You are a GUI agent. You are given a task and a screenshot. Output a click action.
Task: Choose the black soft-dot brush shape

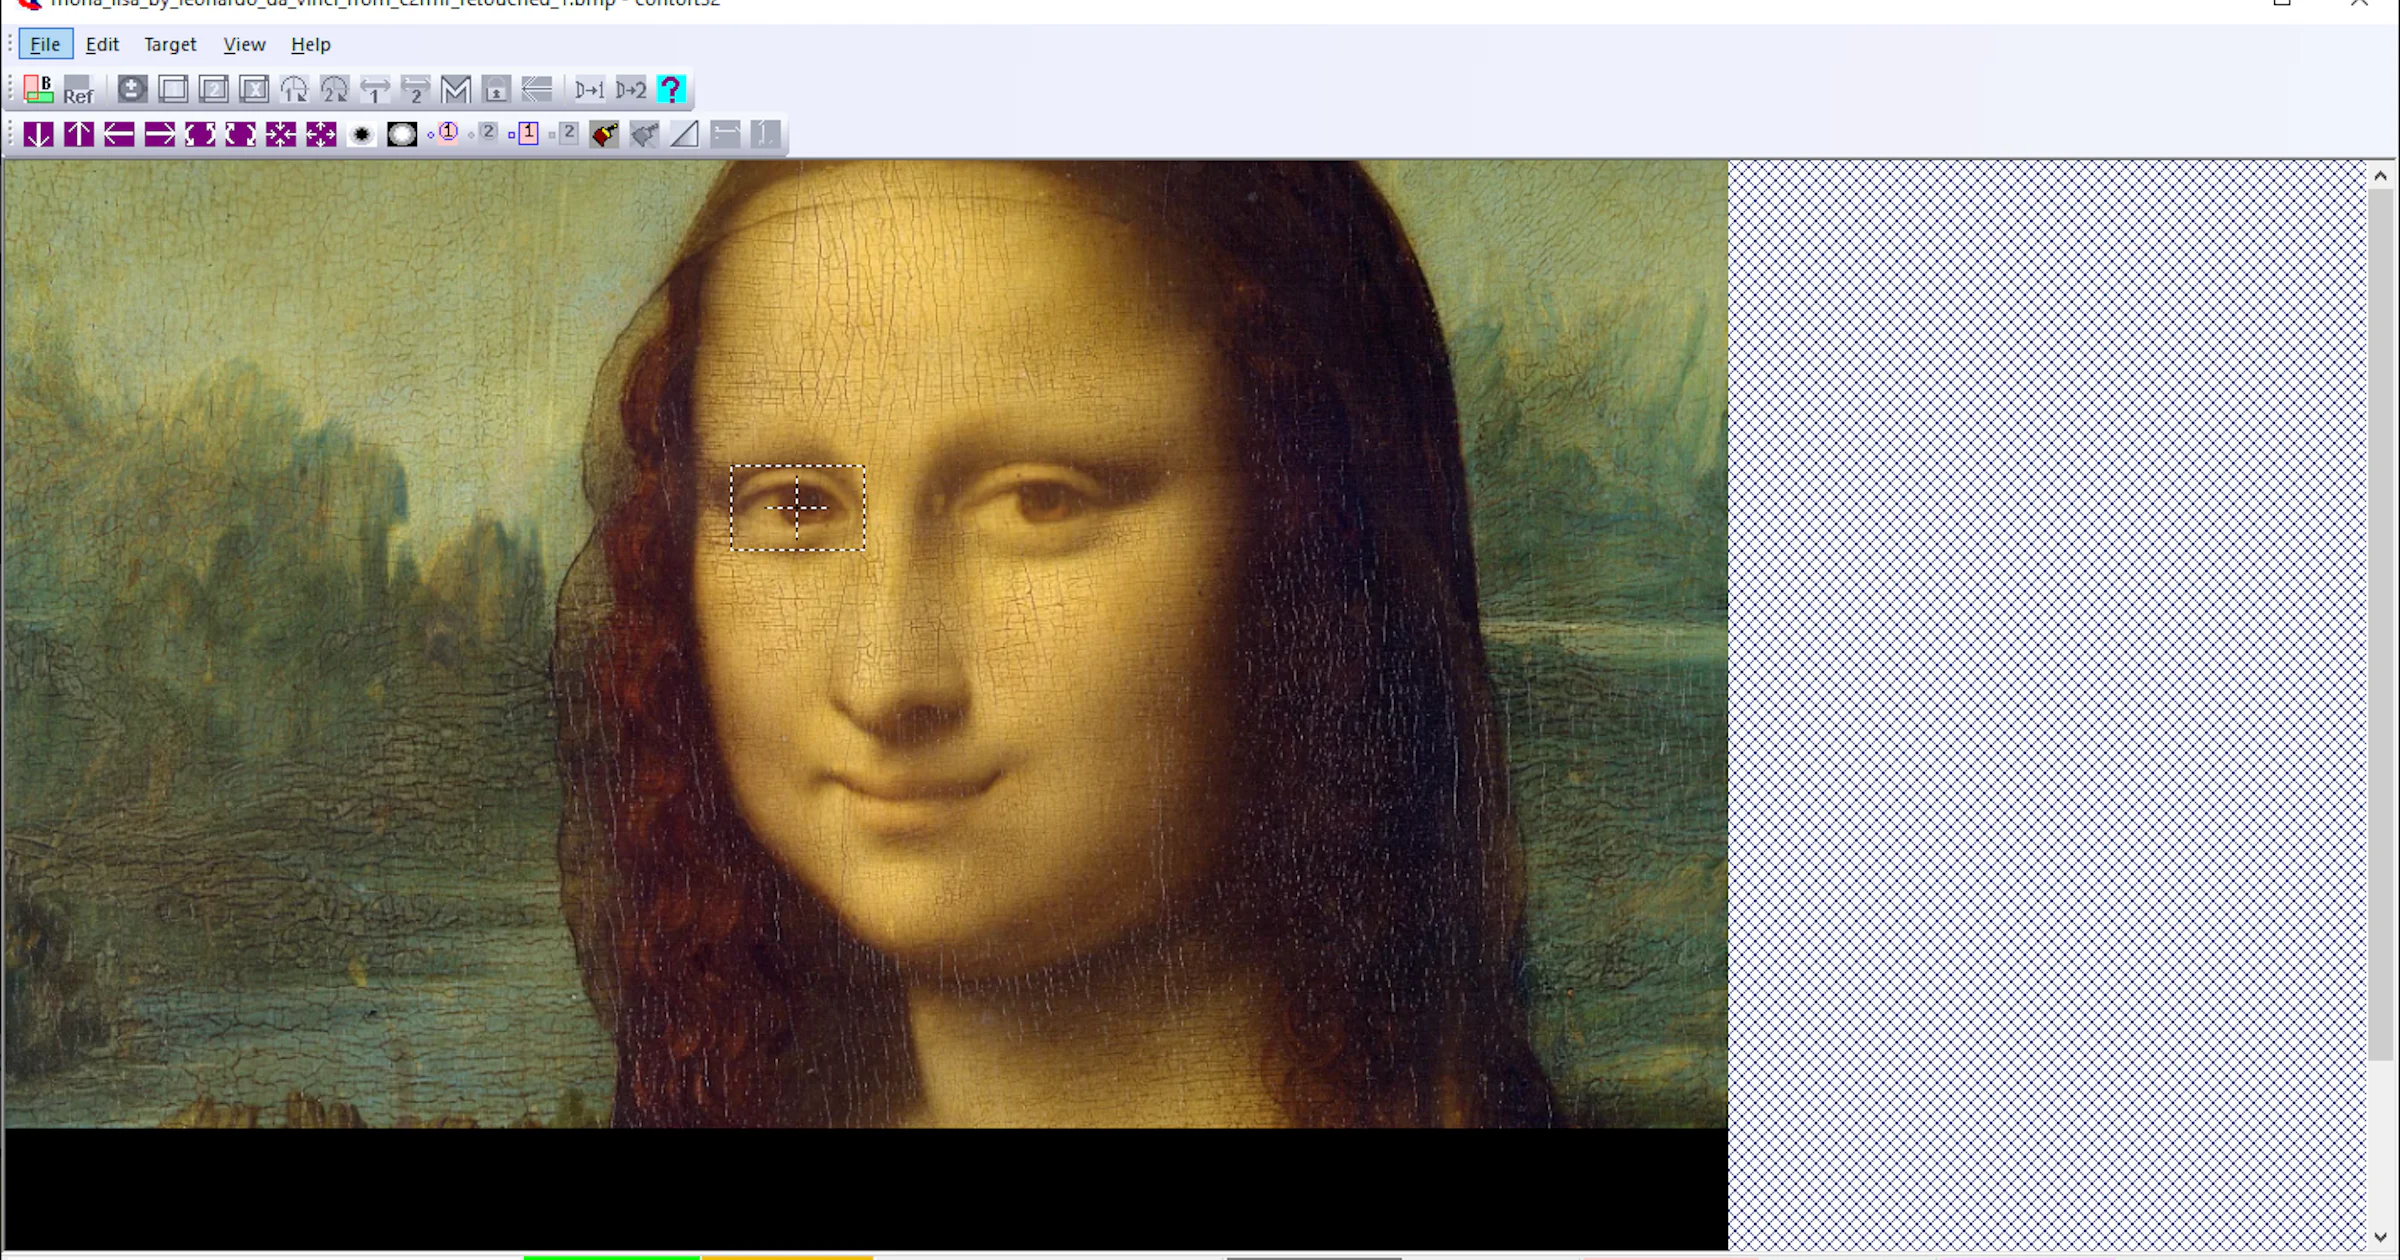362,134
